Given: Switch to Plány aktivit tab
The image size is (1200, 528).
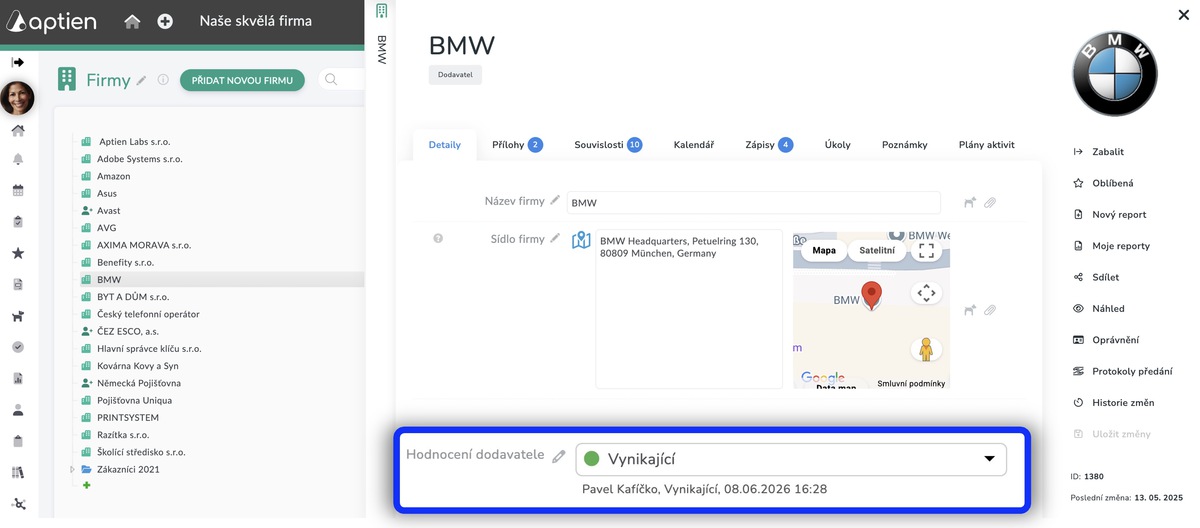Looking at the screenshot, I should pos(987,145).
